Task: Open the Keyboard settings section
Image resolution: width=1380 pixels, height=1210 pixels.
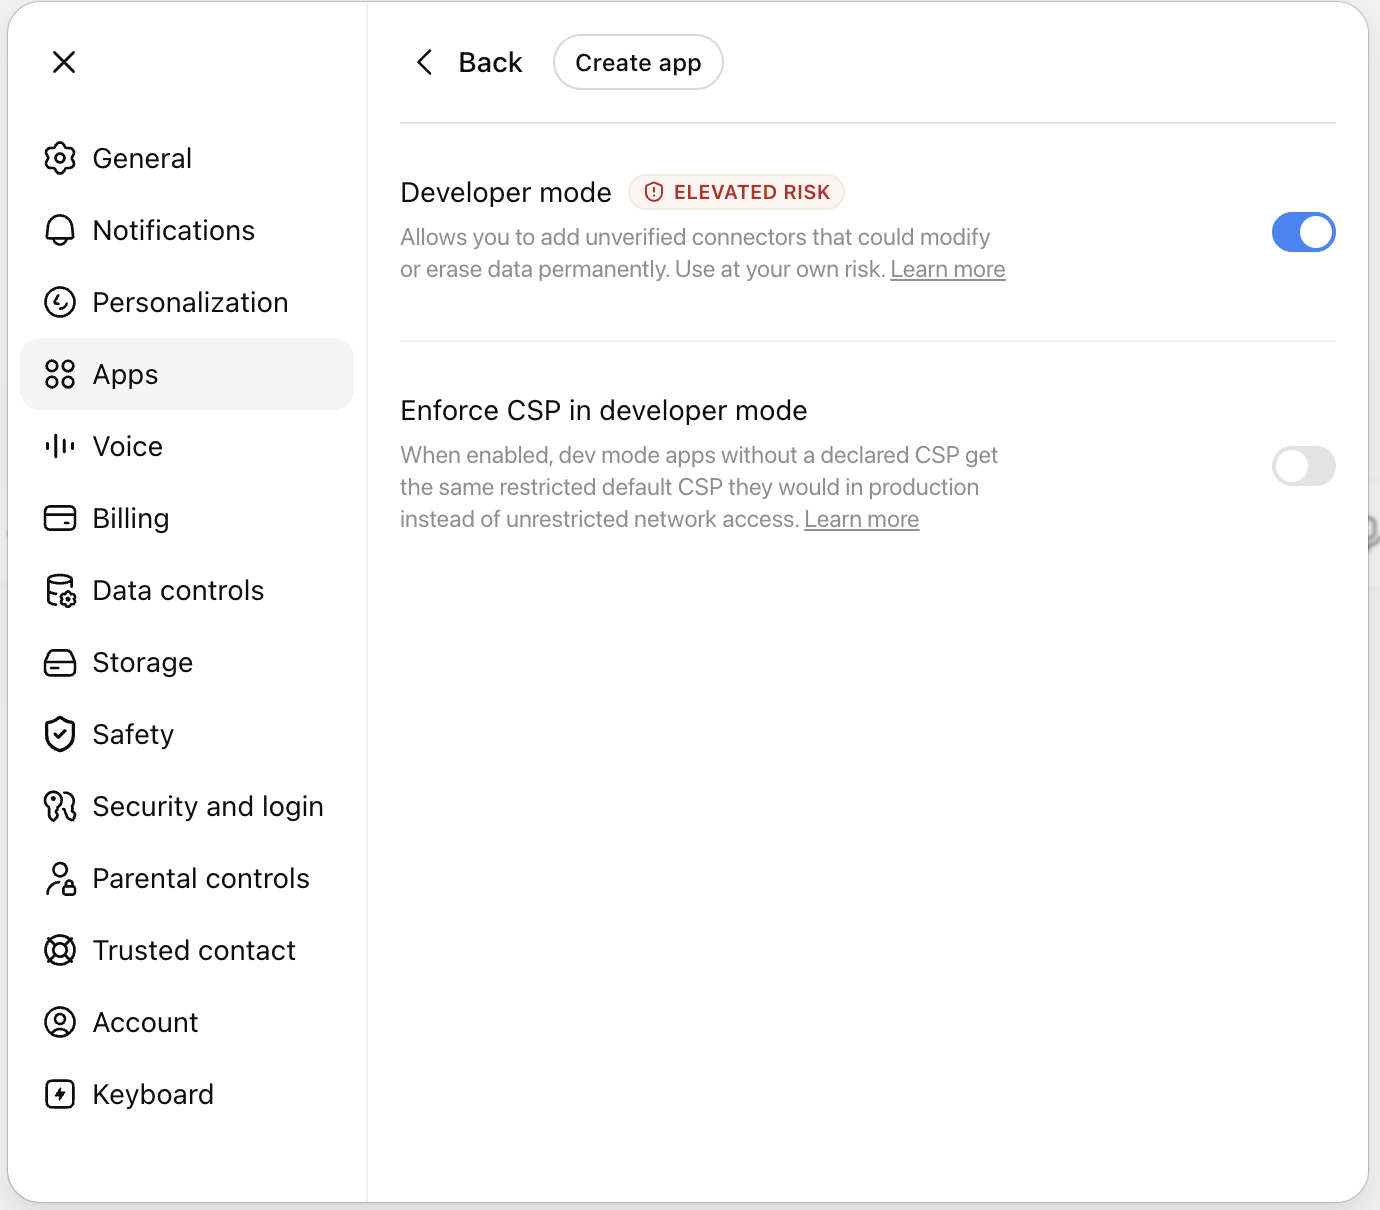Action: pos(187,1094)
